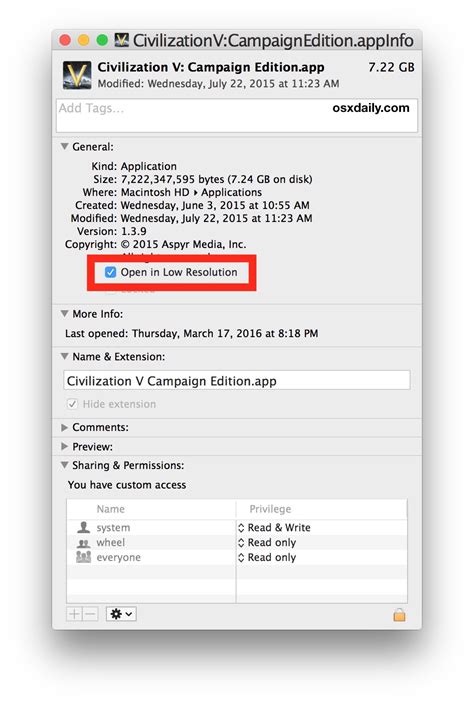Click the 'Created' date line
This screenshot has width=474, height=704.
point(192,205)
